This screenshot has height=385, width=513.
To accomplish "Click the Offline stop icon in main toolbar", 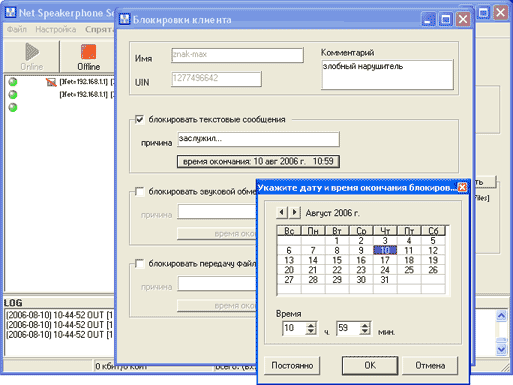I will coord(88,52).
